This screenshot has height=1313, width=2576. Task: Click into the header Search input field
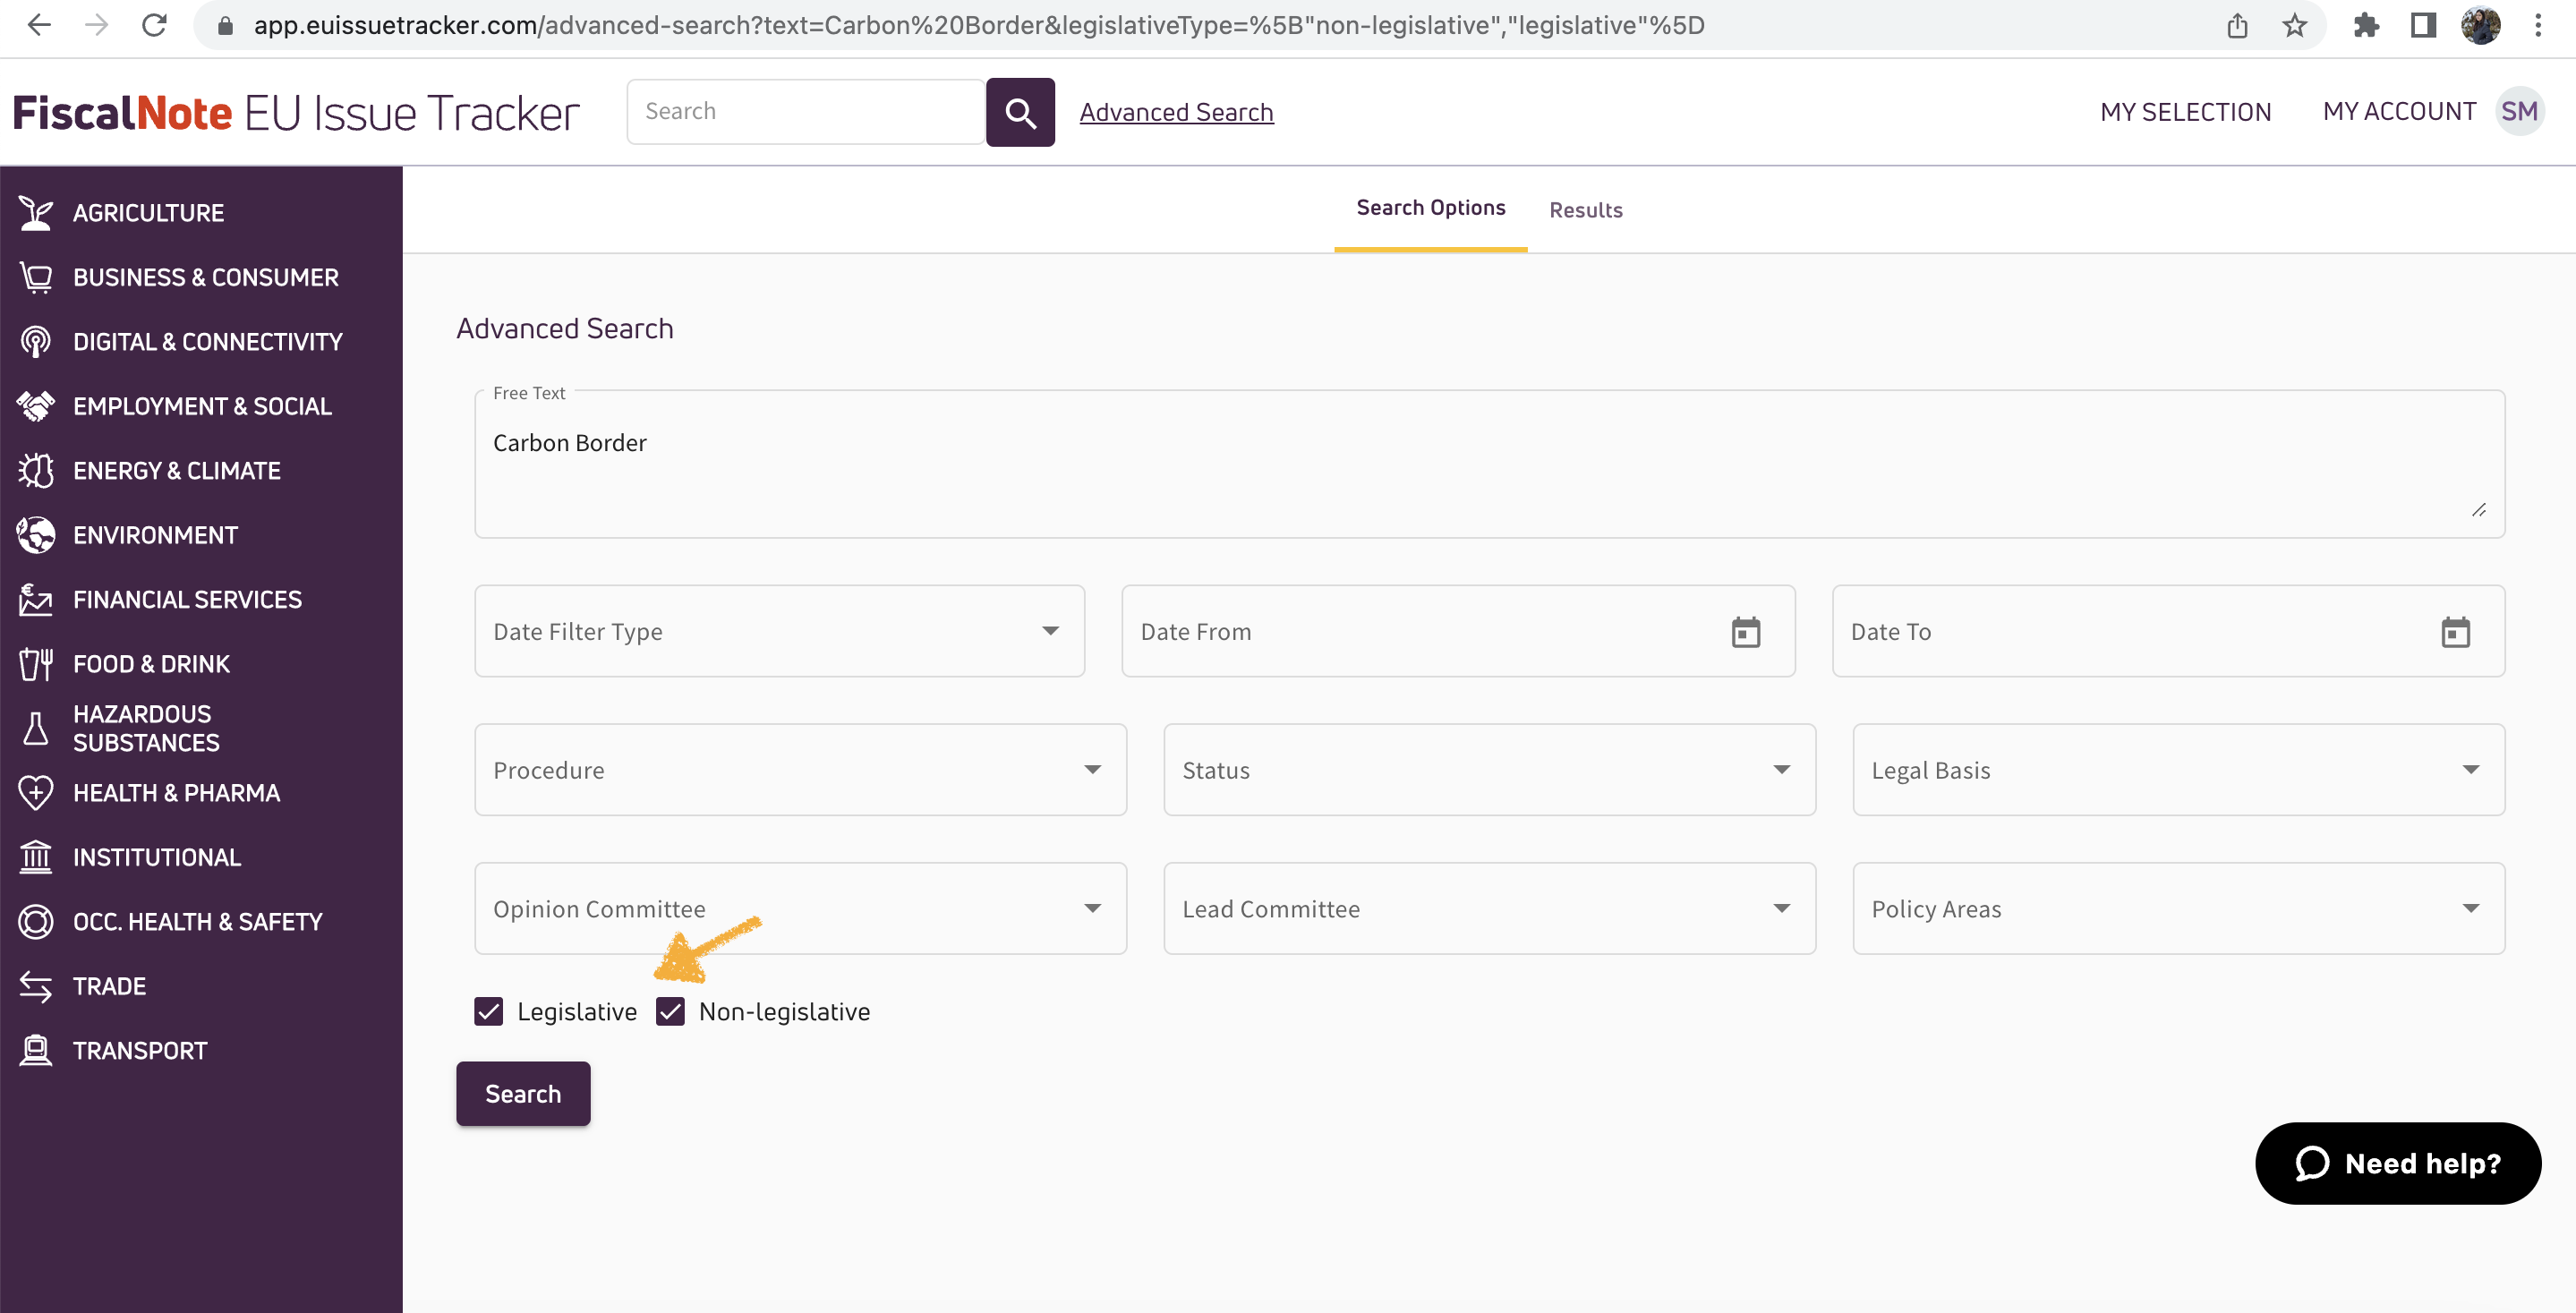[x=806, y=112]
